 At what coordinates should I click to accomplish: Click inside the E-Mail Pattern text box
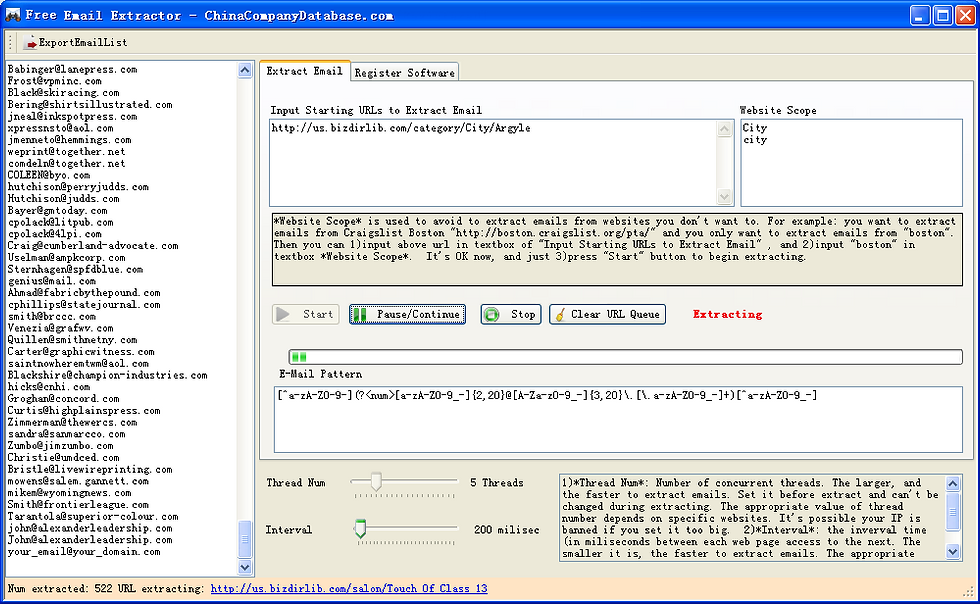tap(618, 420)
